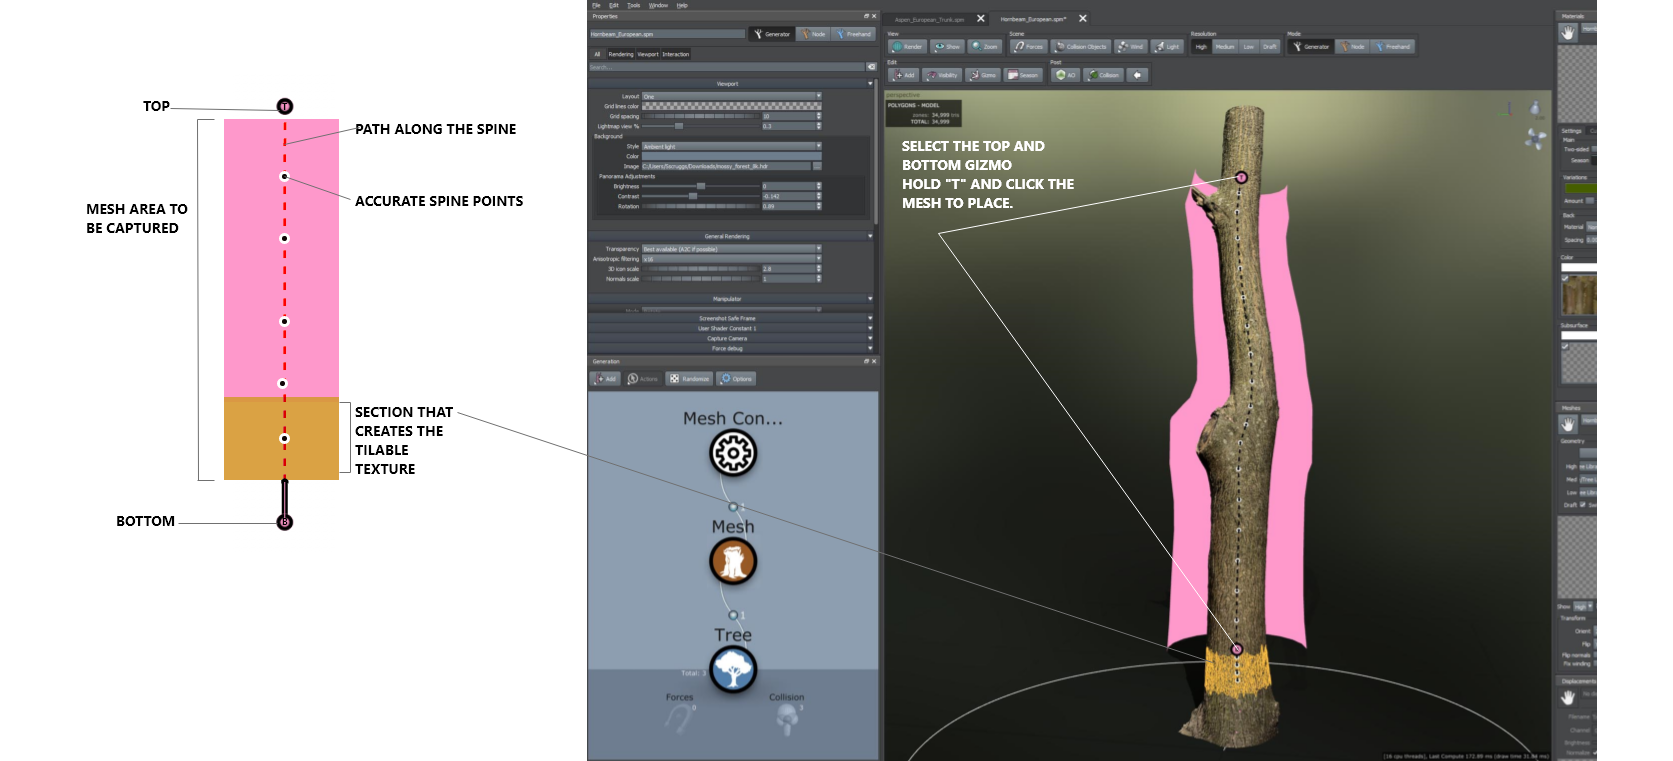This screenshot has height=761, width=1673.
Task: Select Node mode in the Mode toolbar group
Action: pyautogui.click(x=1352, y=46)
